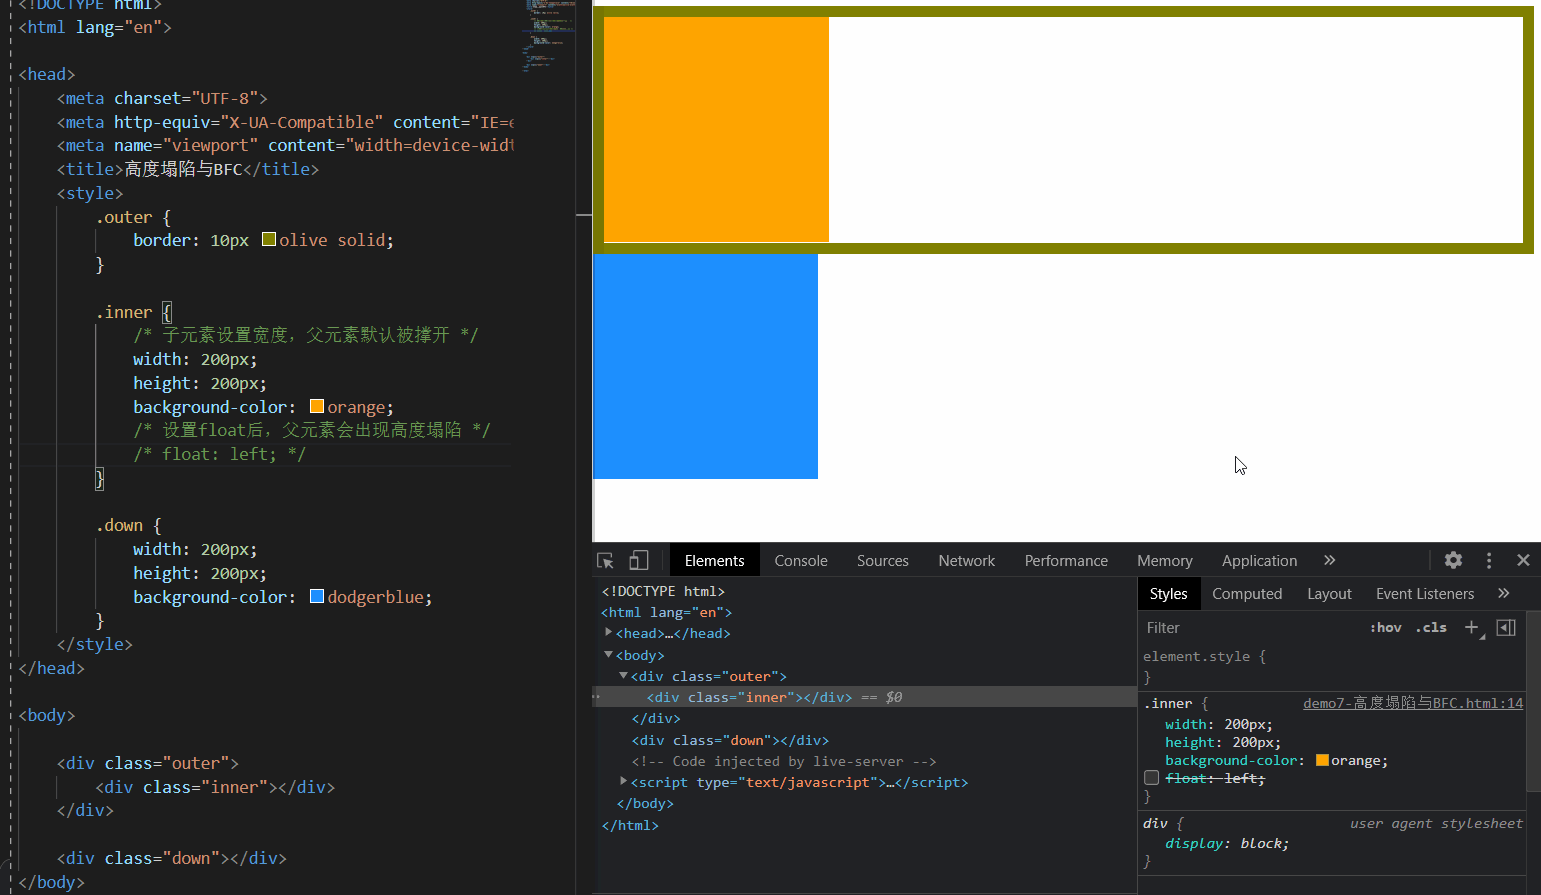This screenshot has width=1541, height=895.
Task: Click the .inner selector in Styles pane
Action: click(1168, 703)
